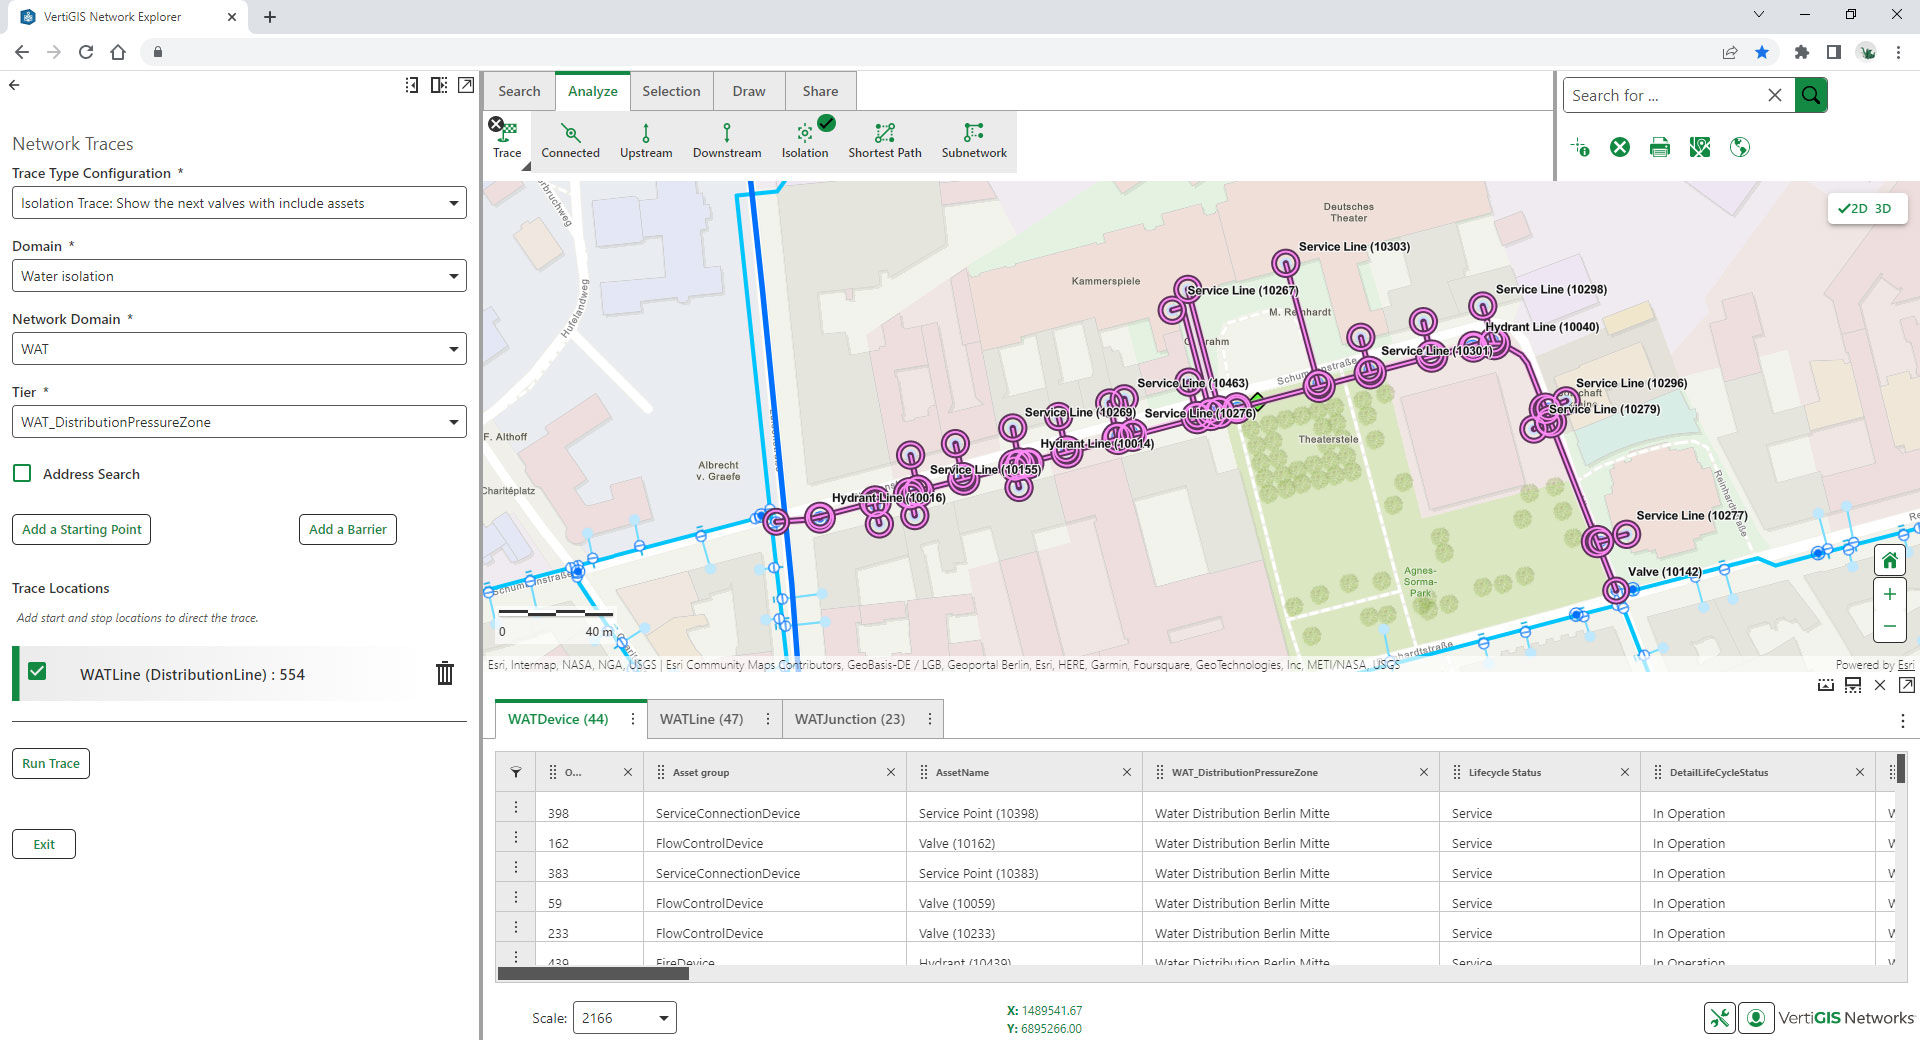The width and height of the screenshot is (1920, 1040).
Task: Expand the Tier dropdown
Action: (x=239, y=422)
